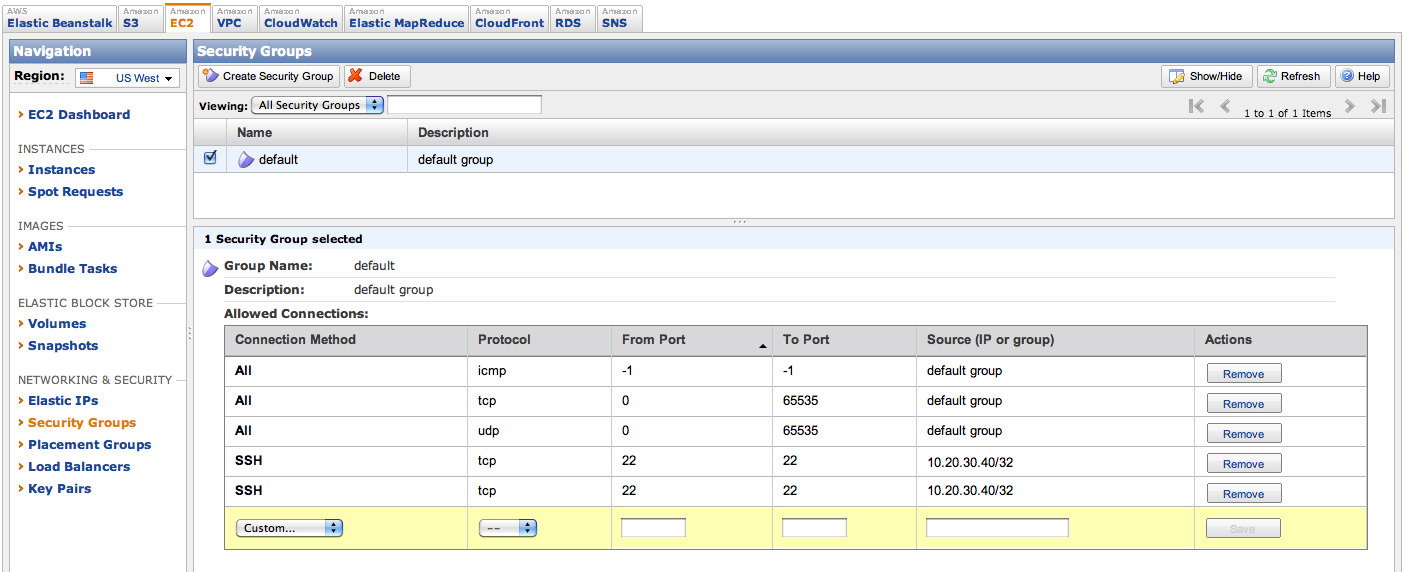Click the Show/Hide button
1407x572 pixels.
1206,76
